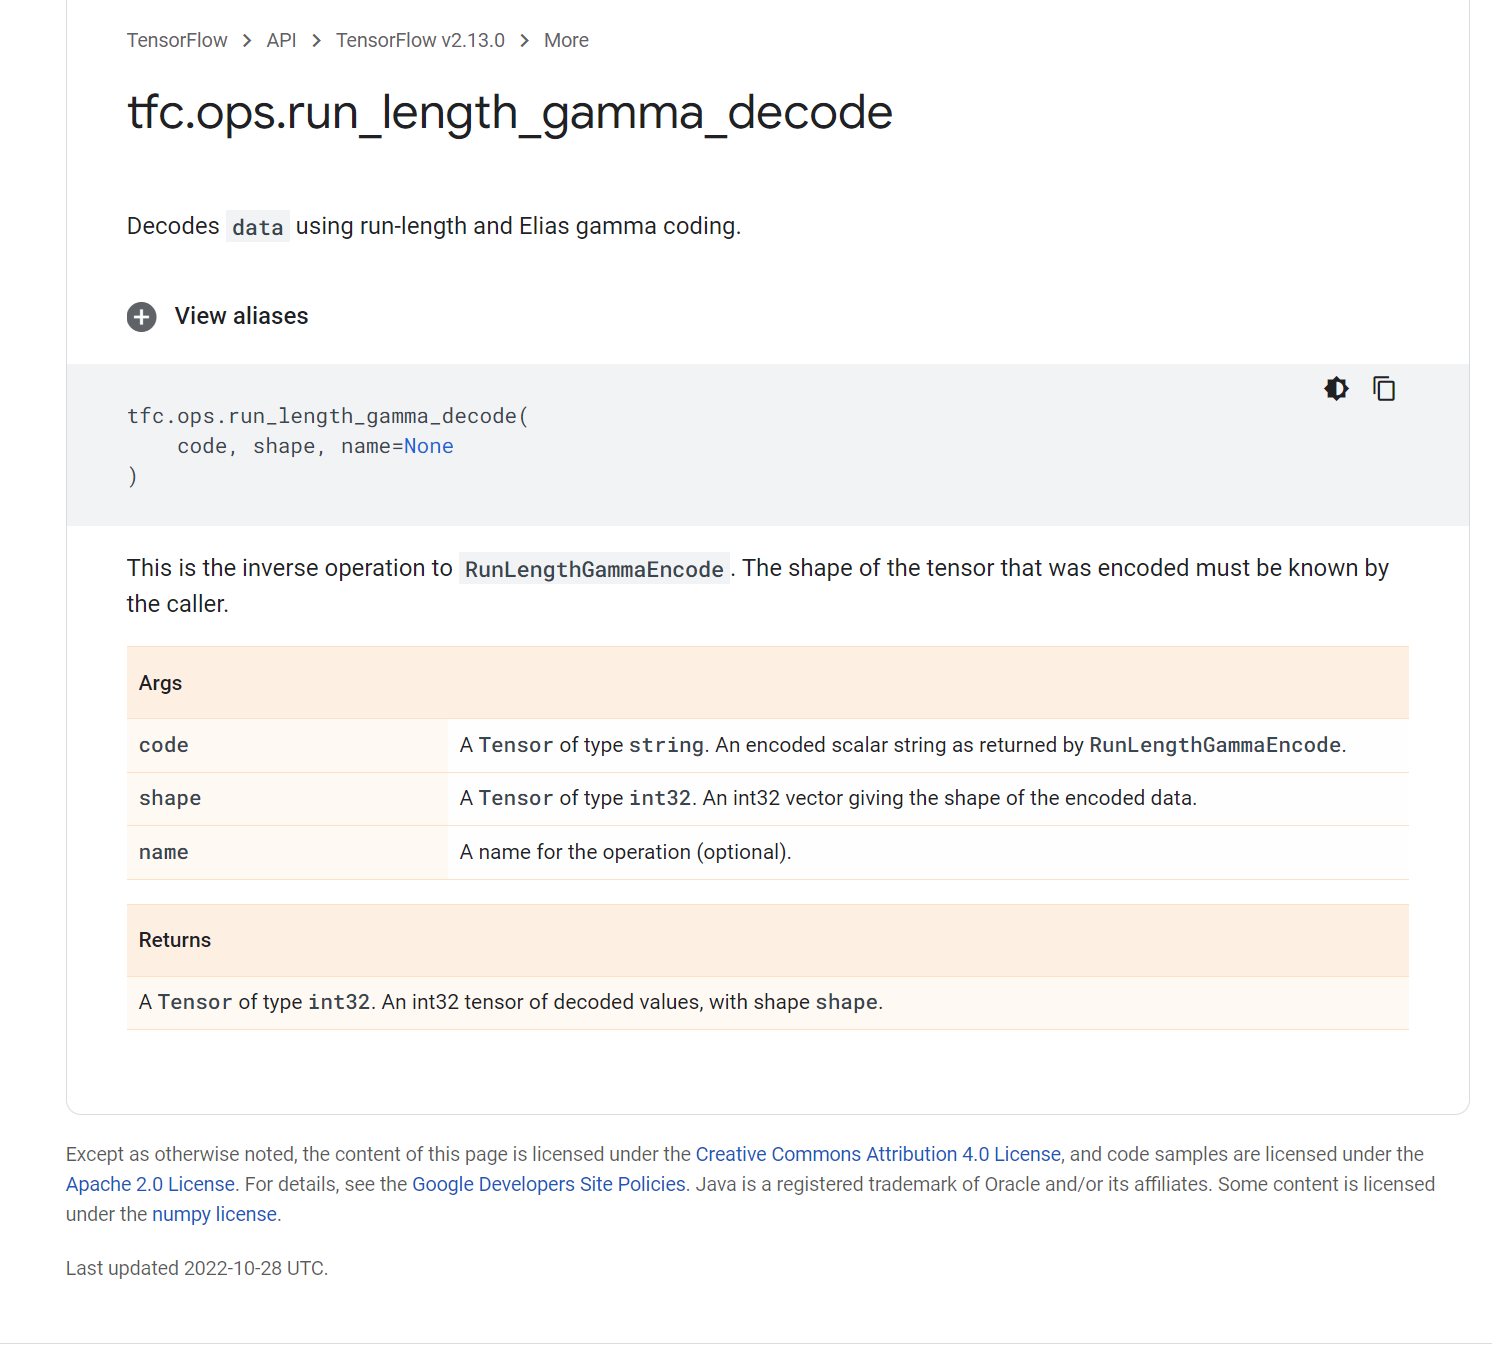Click code description 'An encoded scalar string' cell

[928, 745]
